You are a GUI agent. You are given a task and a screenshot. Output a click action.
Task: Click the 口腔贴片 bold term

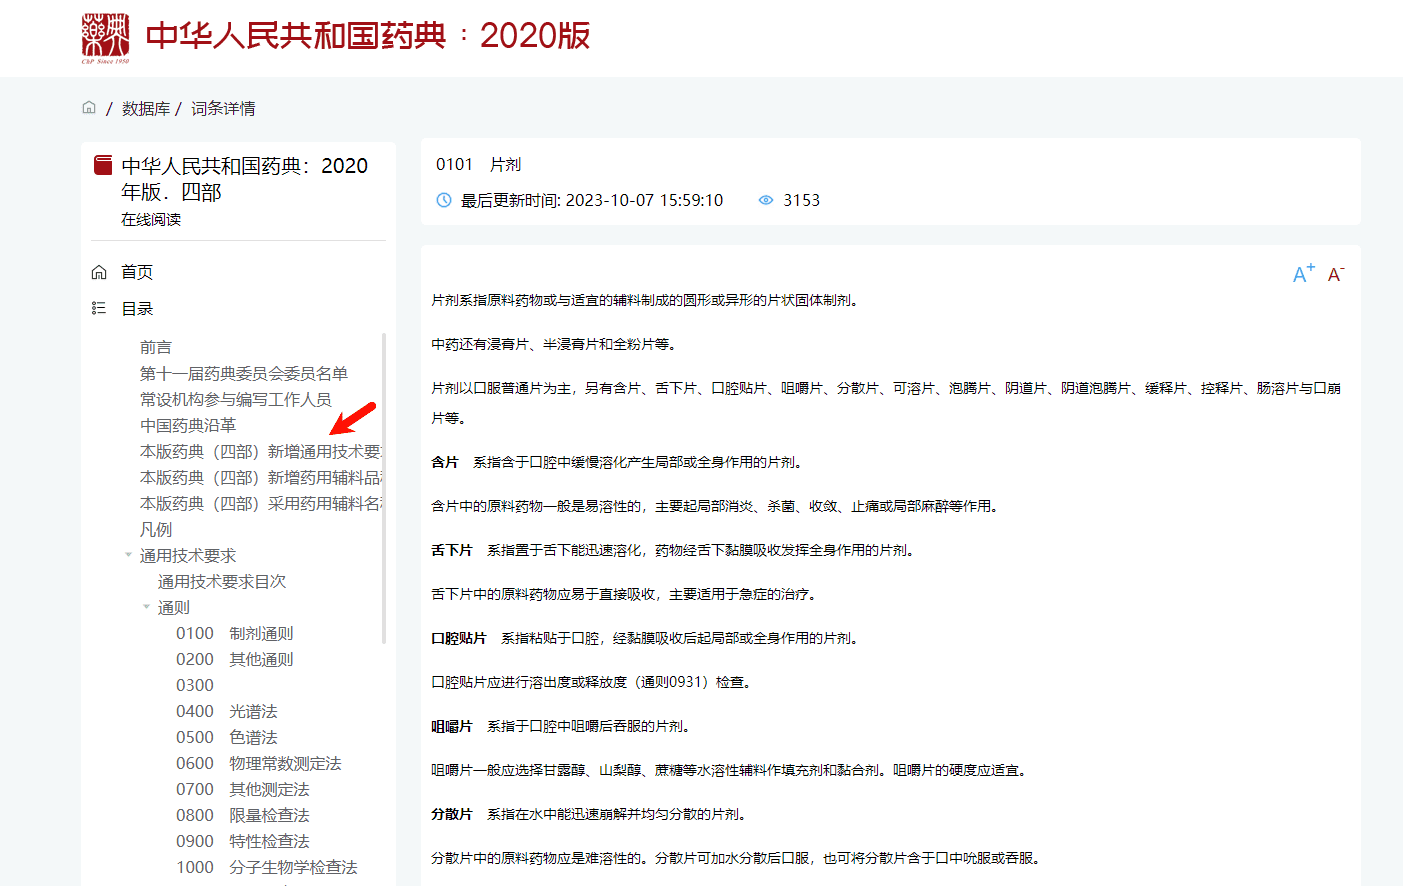tap(459, 638)
